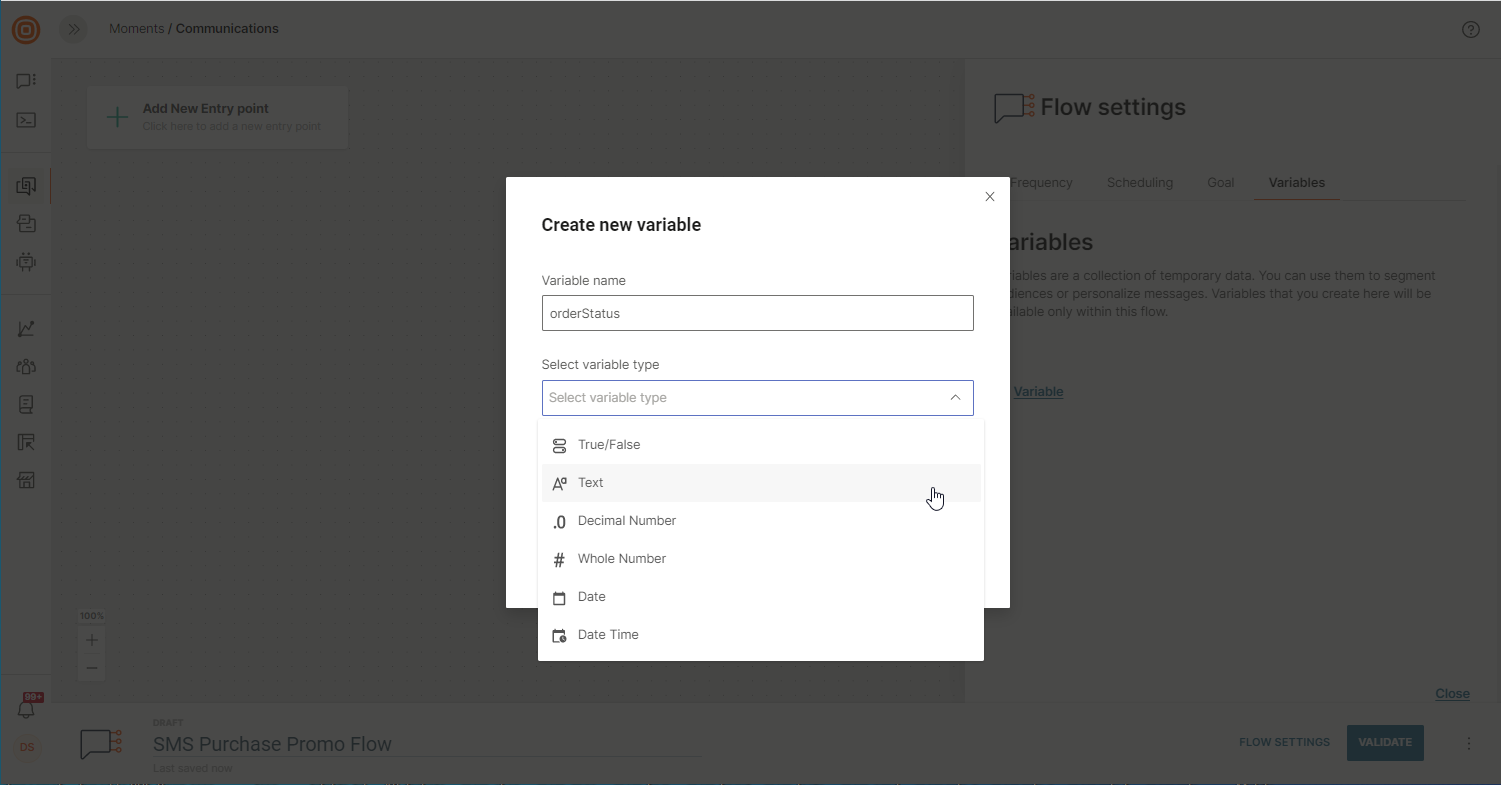The height and width of the screenshot is (785, 1501).
Task: Open the Content library icon in sidebar
Action: point(27,404)
